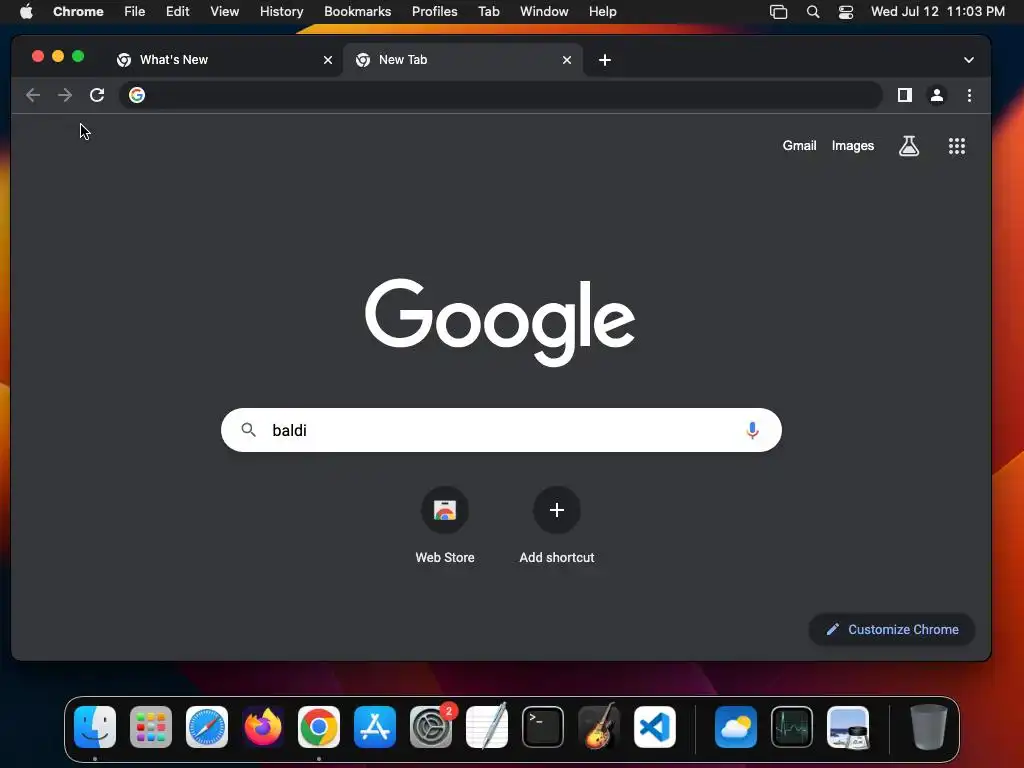This screenshot has height=768, width=1024.
Task: Select the New Tab tab
Action: tap(464, 60)
